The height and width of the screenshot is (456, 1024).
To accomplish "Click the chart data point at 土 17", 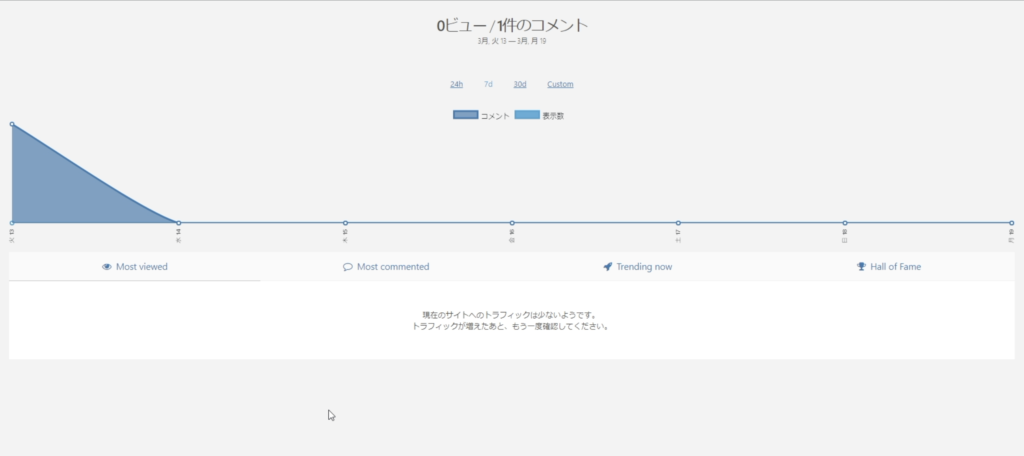I will pos(679,223).
